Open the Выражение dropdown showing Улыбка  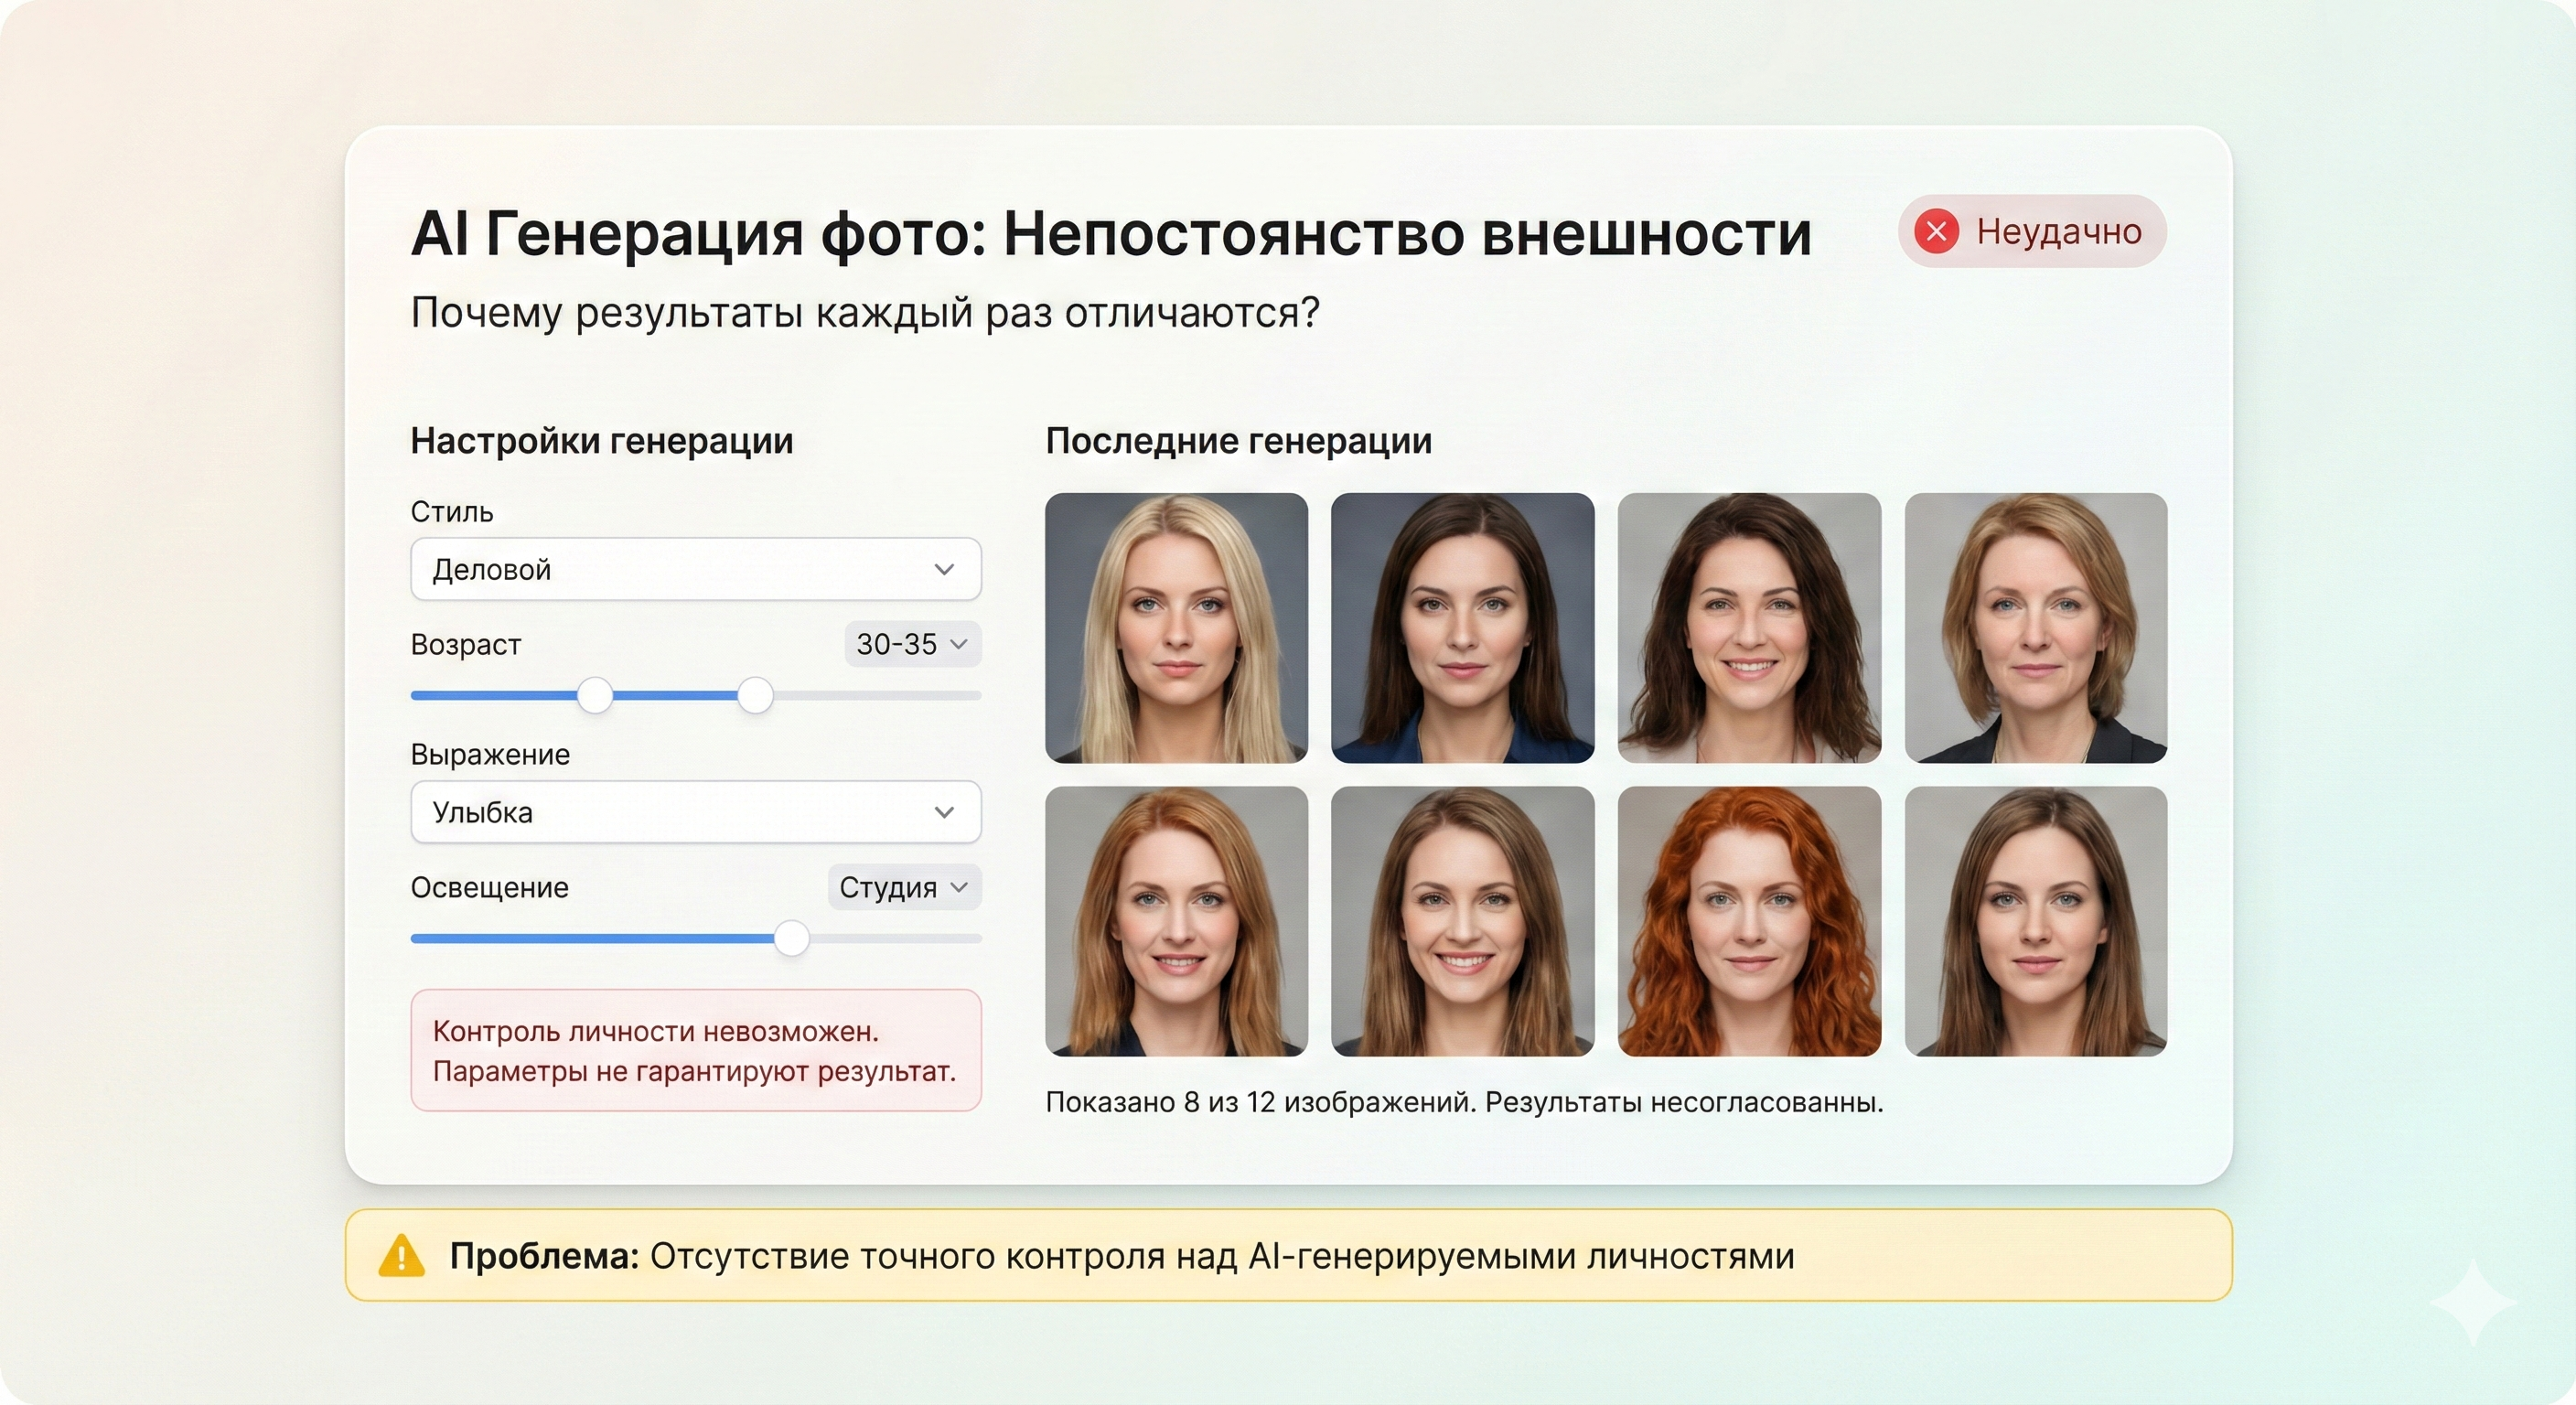(695, 812)
